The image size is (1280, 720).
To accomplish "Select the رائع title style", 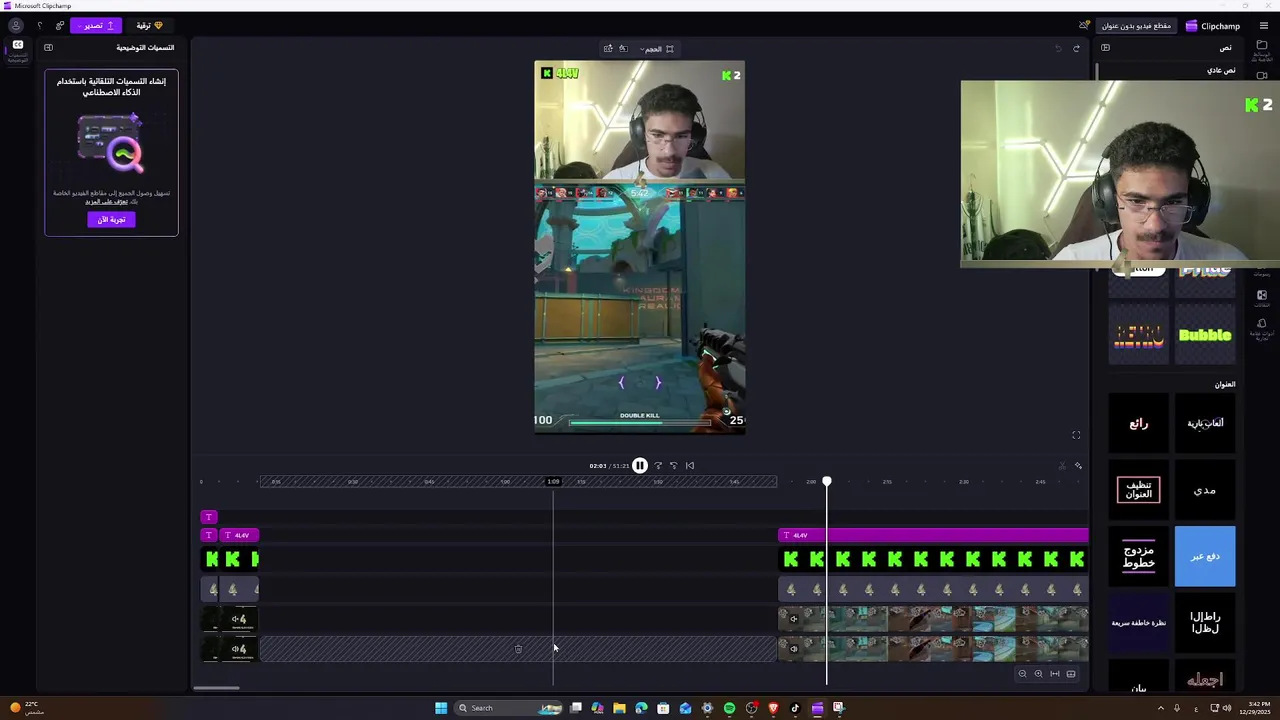I will click(1139, 423).
